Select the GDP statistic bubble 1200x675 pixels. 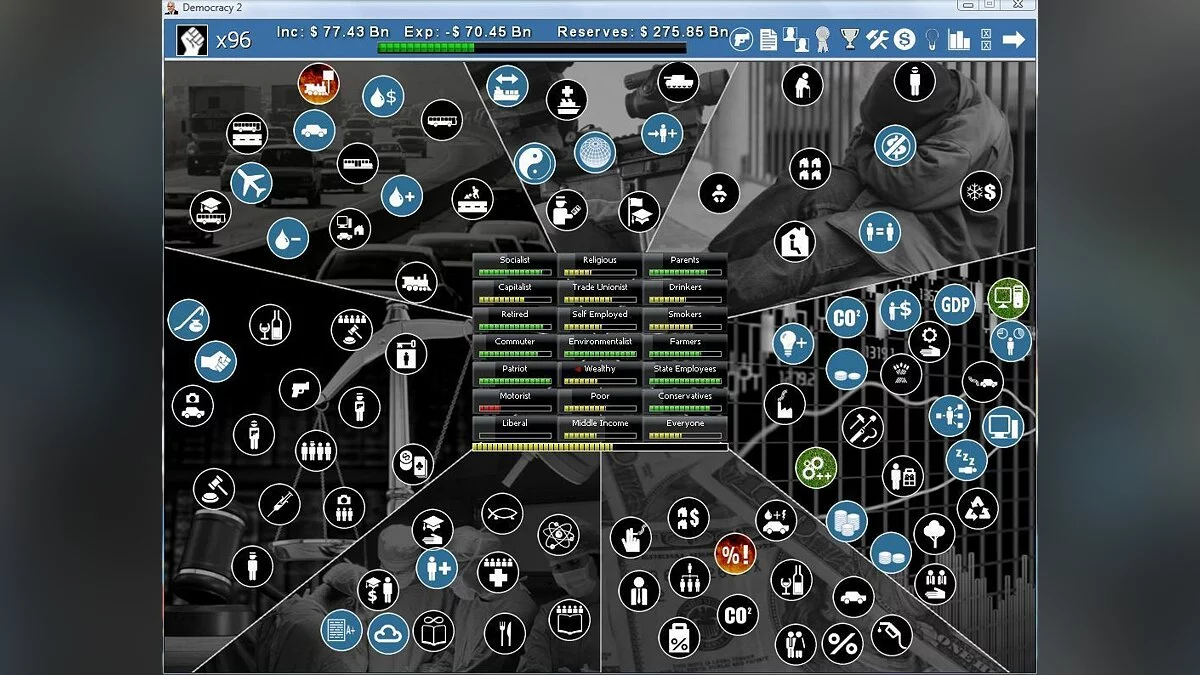point(955,304)
